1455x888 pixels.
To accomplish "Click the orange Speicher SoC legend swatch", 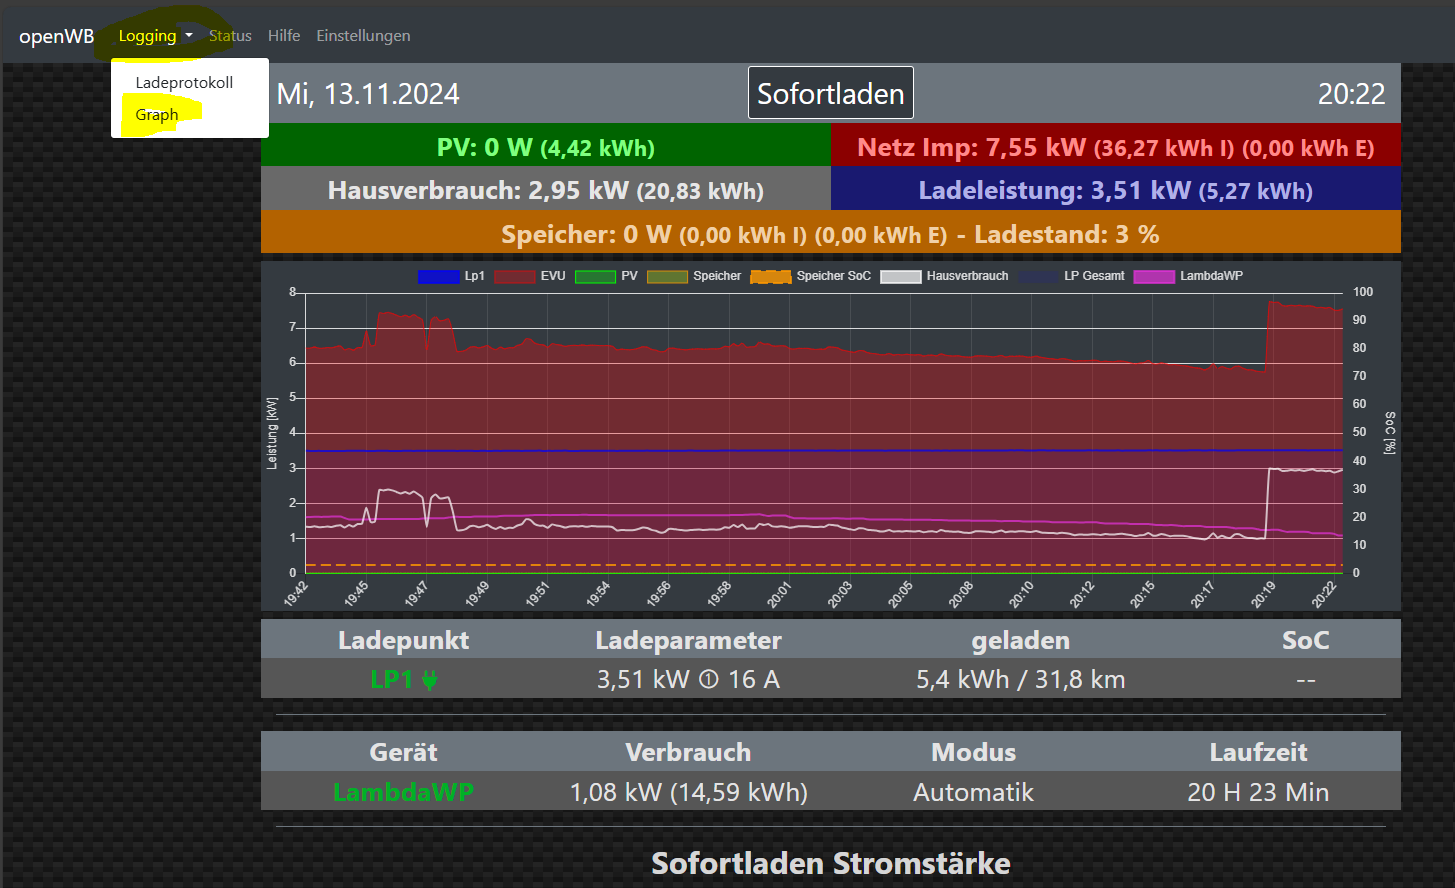I will coord(770,276).
